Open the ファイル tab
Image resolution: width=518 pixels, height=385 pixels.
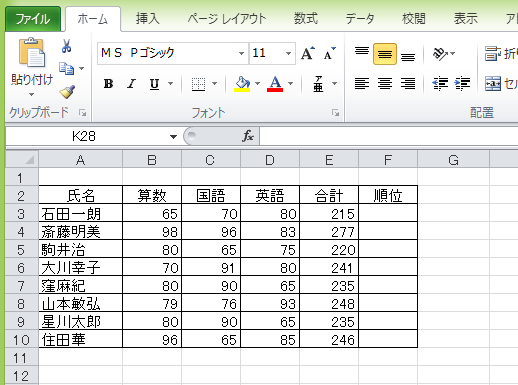click(x=33, y=19)
